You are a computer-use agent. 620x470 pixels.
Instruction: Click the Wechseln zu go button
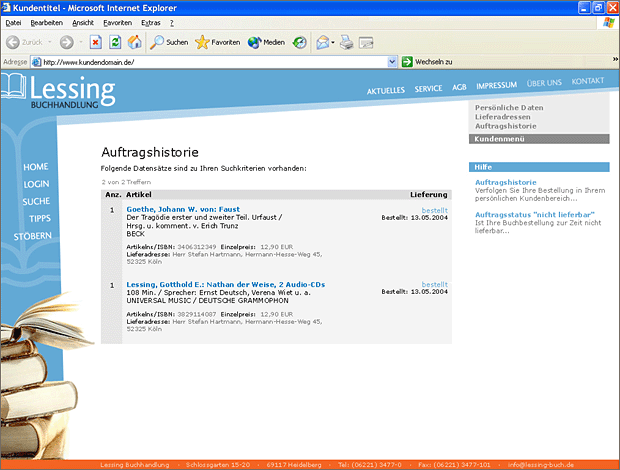tap(427, 62)
